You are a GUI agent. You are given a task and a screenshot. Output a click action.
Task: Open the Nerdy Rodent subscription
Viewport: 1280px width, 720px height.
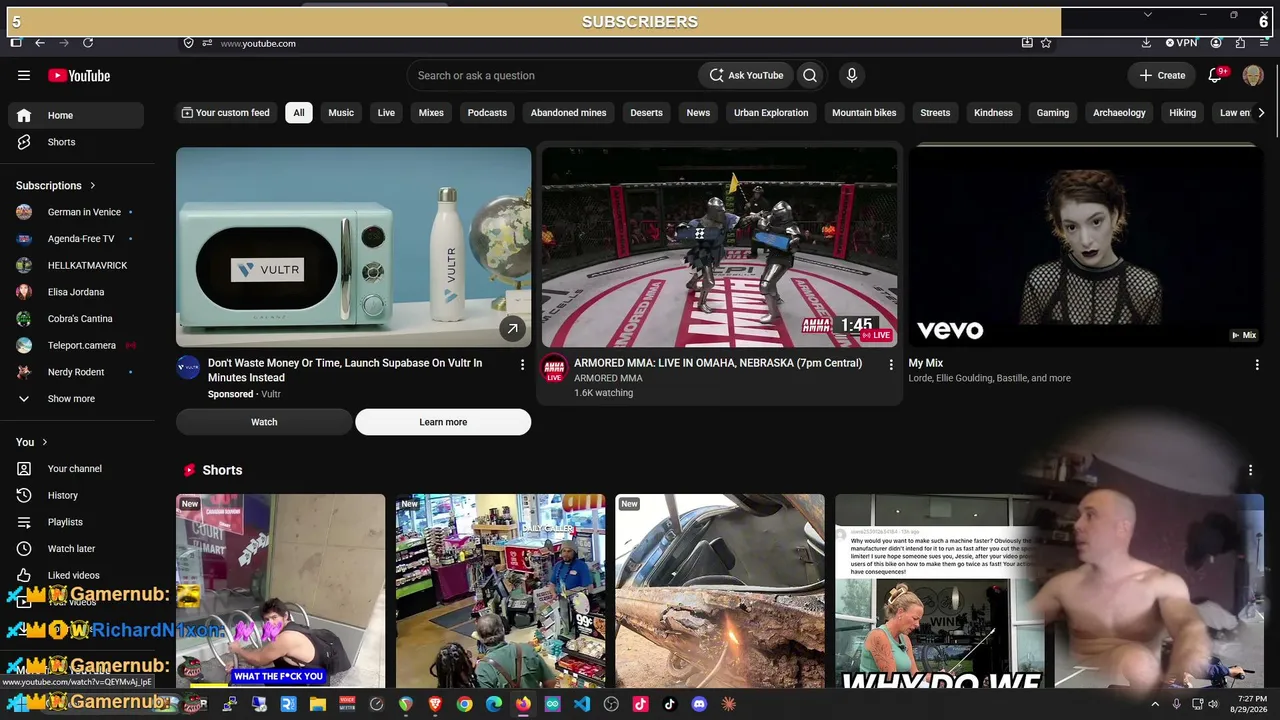(76, 372)
